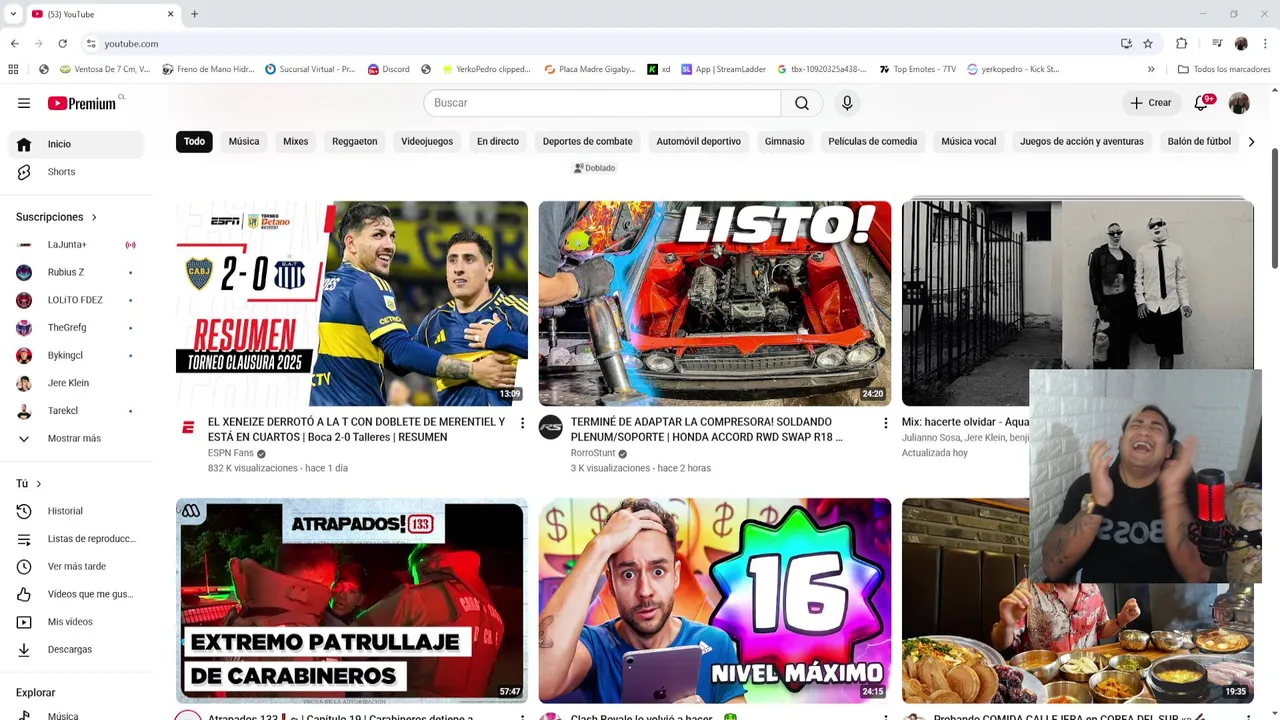Go to Shorts in sidebar

click(76, 172)
